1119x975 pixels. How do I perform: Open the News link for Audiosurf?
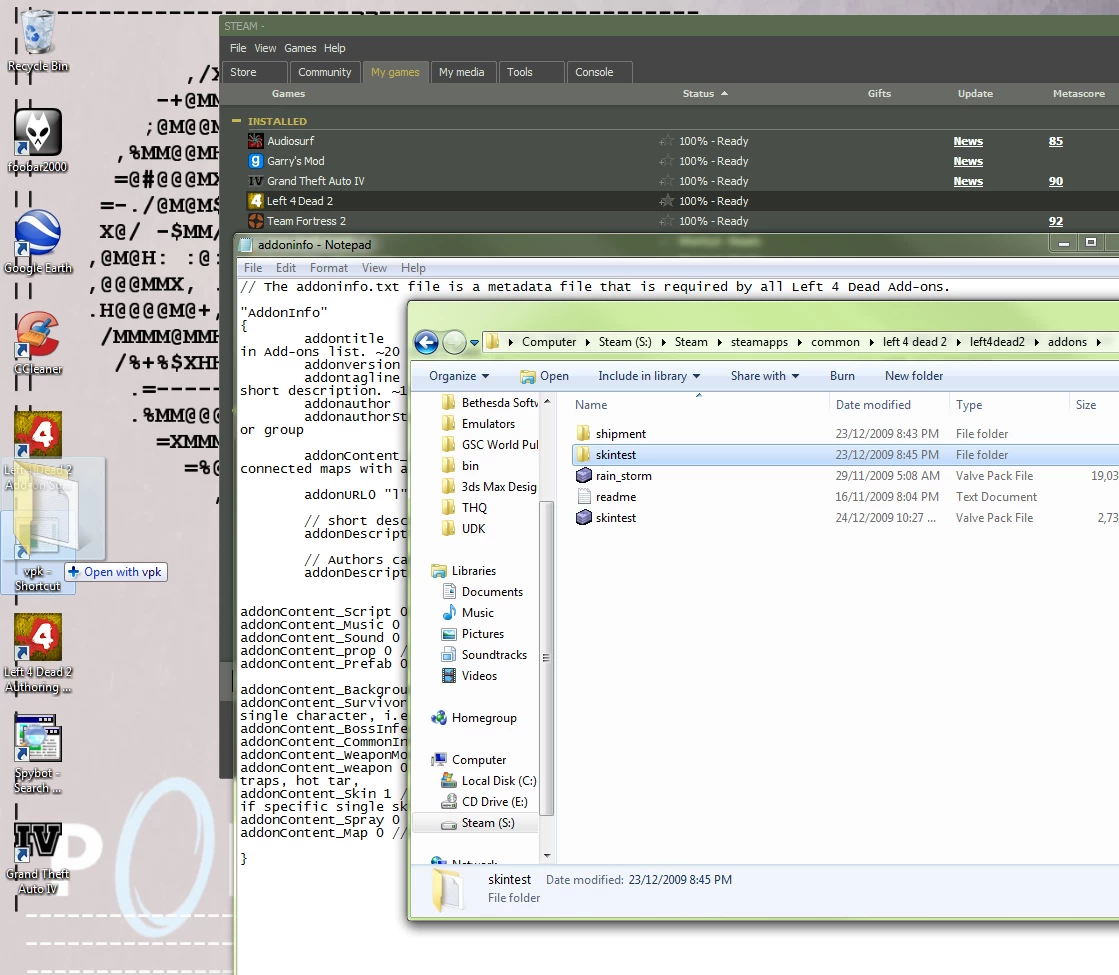pyautogui.click(x=968, y=141)
